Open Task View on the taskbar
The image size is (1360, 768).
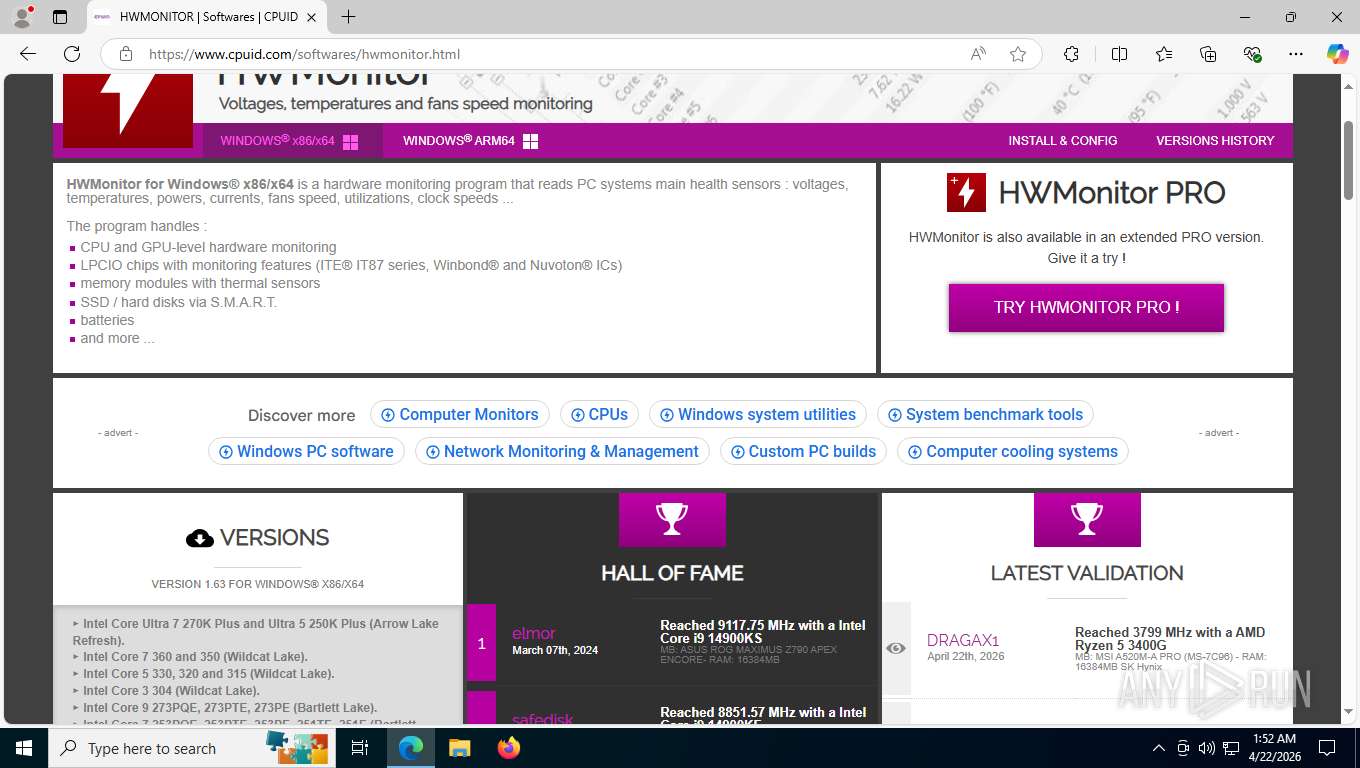click(x=360, y=748)
